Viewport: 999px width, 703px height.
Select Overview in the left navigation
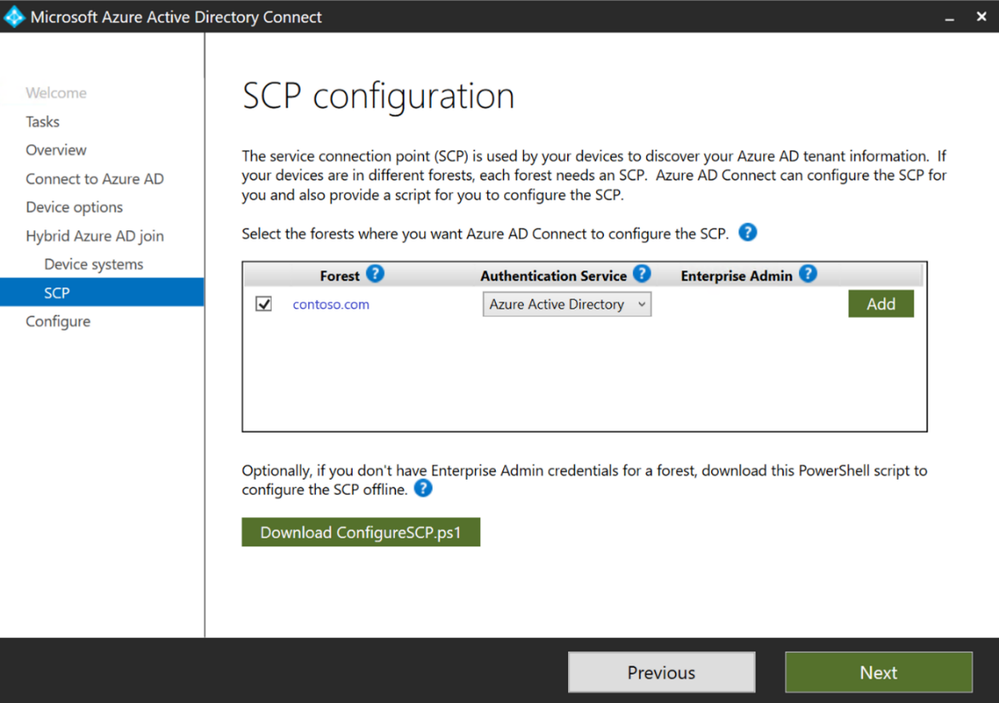[56, 150]
